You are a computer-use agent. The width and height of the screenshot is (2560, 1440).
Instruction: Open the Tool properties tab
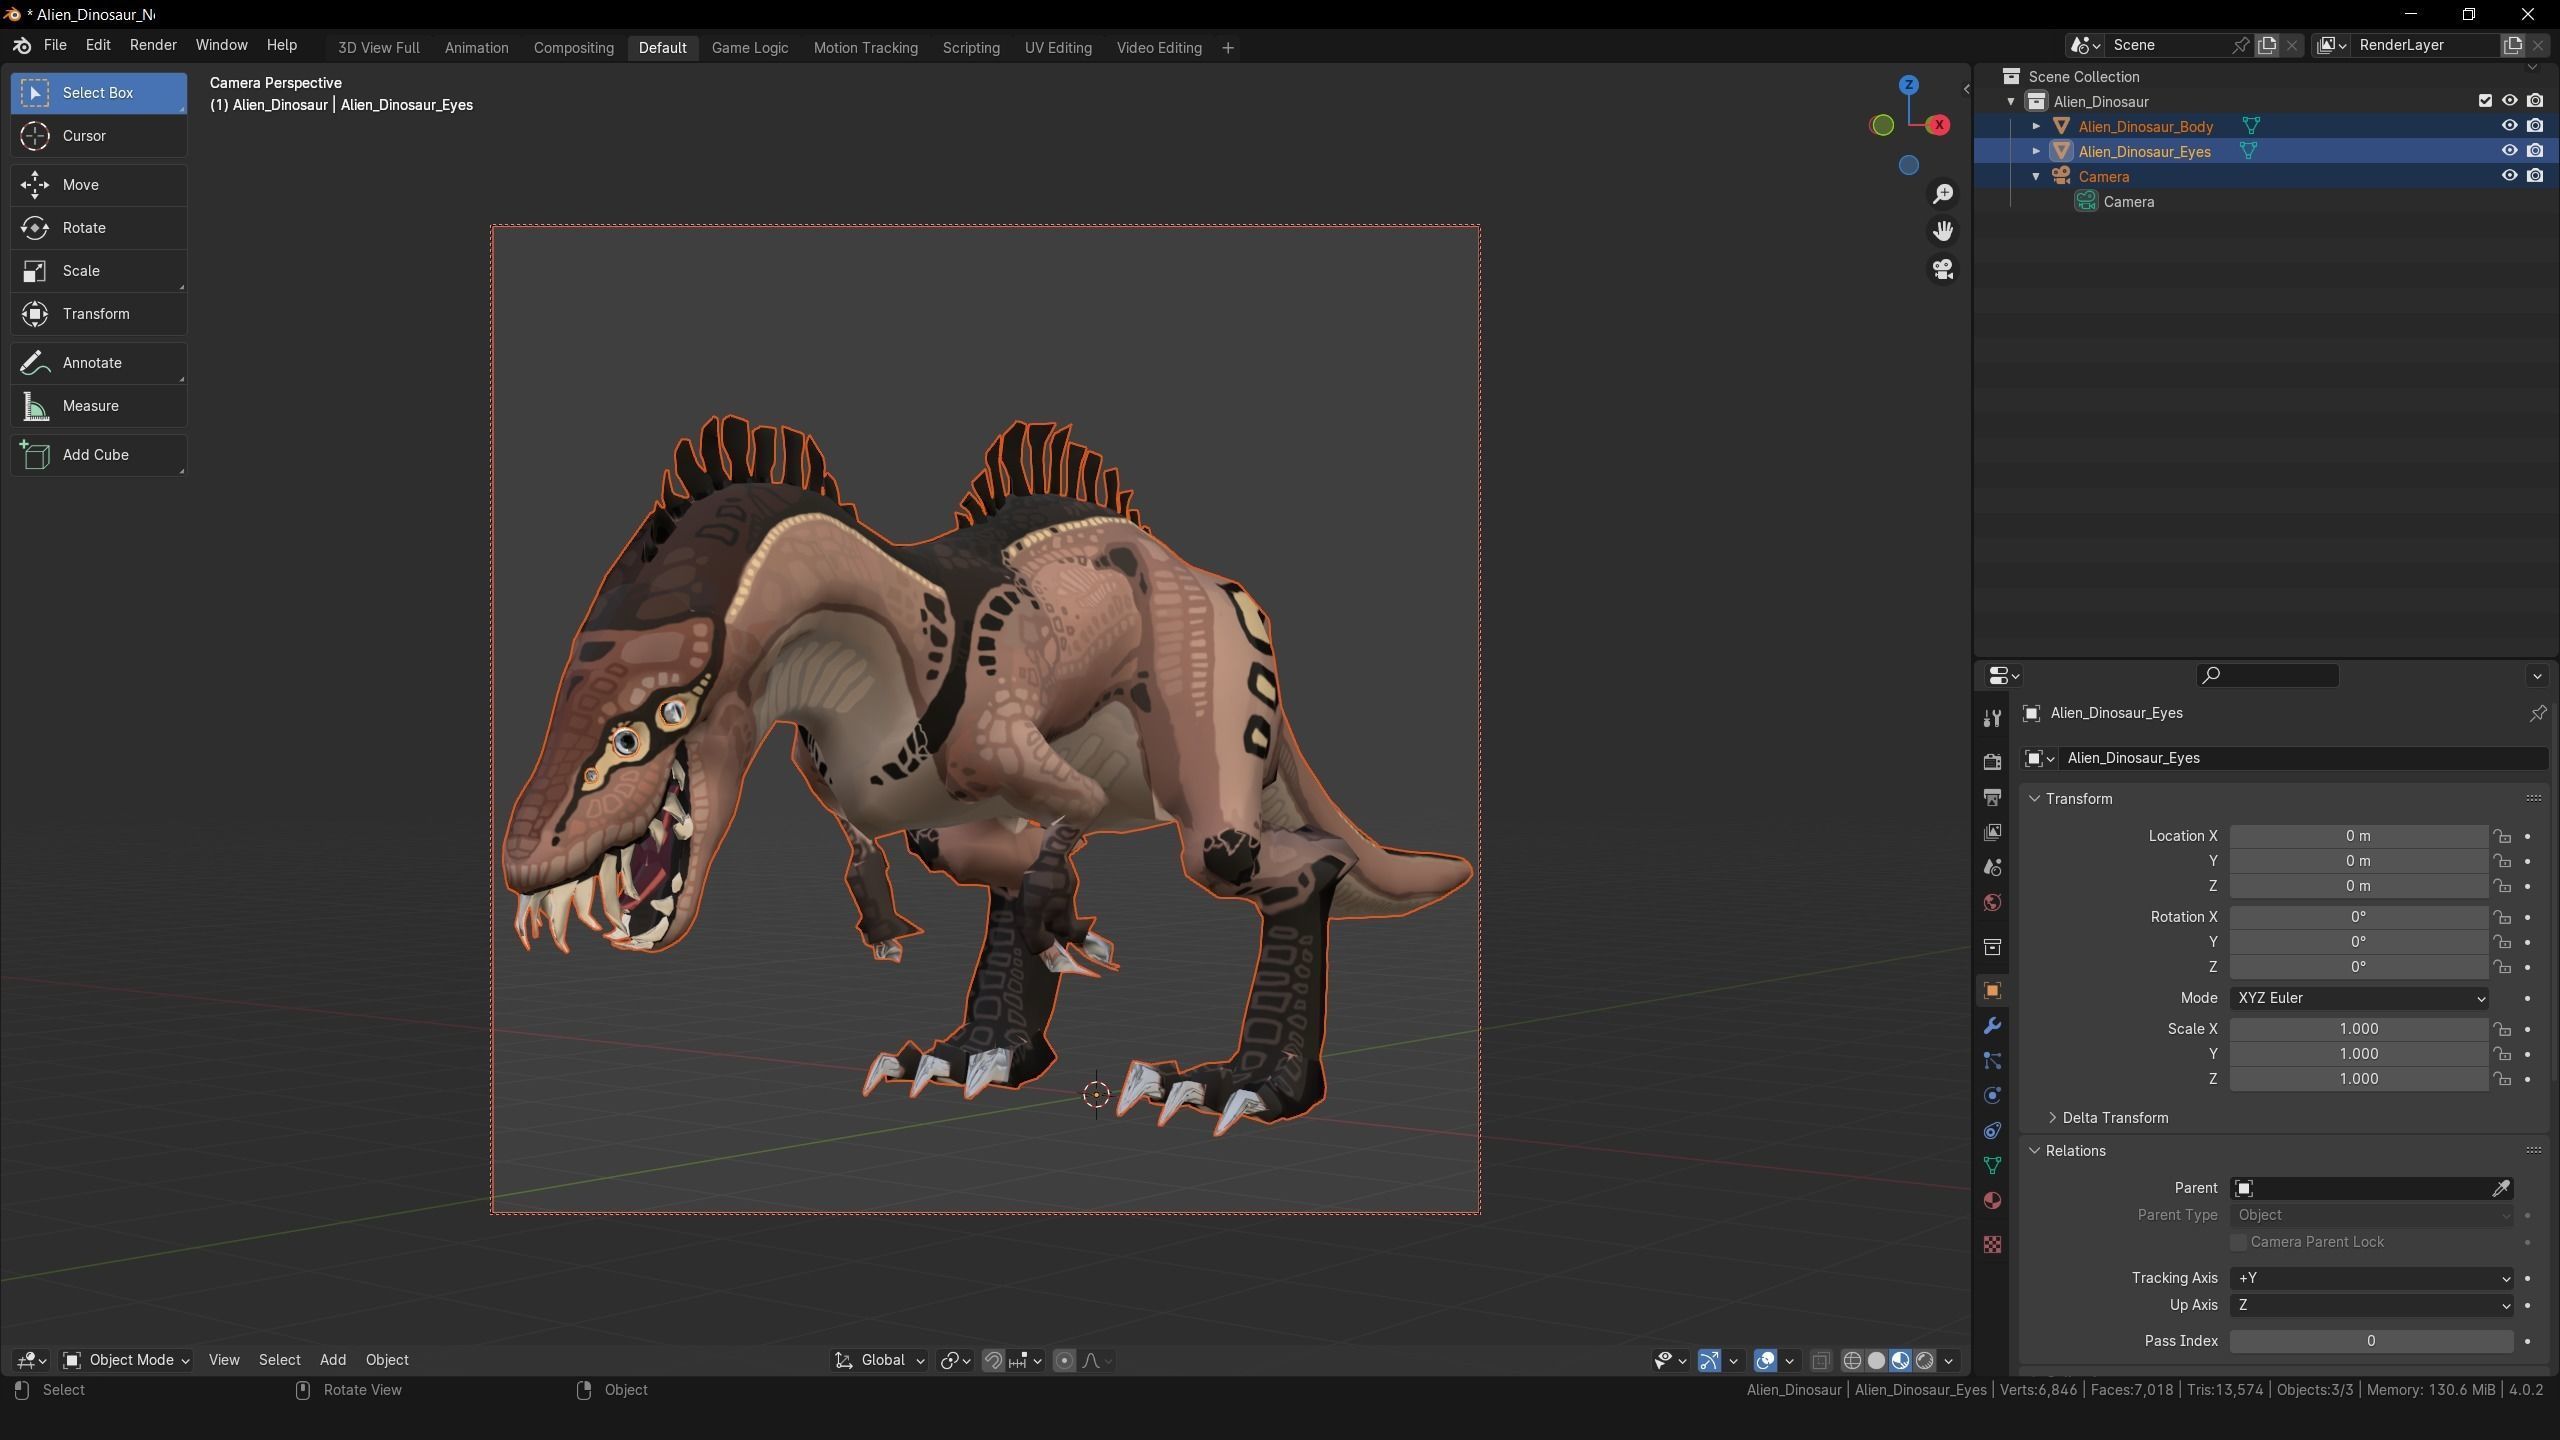coord(1992,718)
